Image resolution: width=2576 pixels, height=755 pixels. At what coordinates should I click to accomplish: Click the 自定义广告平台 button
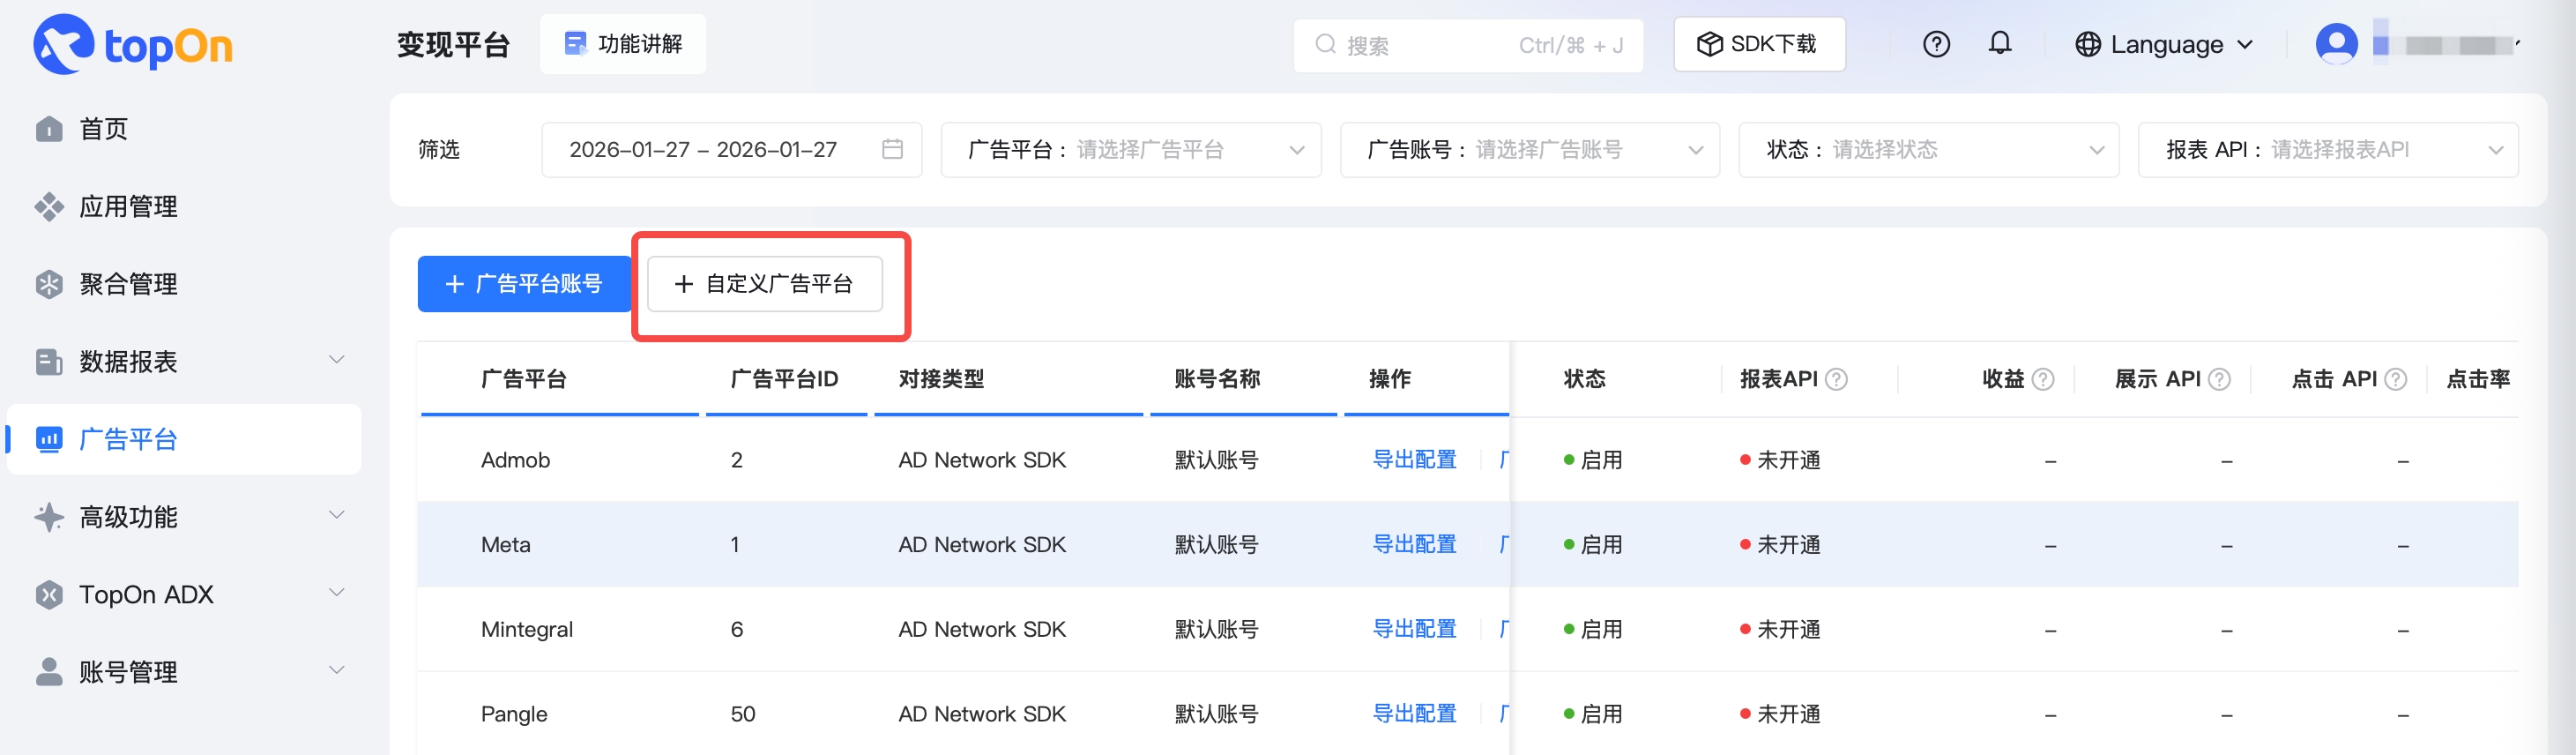(765, 284)
